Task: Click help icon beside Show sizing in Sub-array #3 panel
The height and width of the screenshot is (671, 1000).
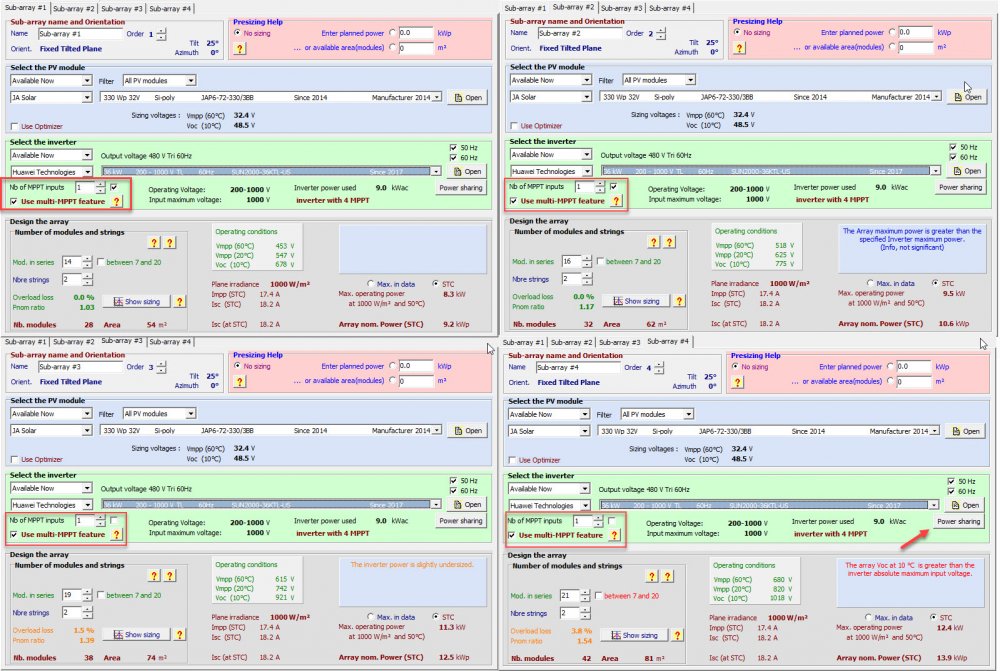Action: 179,635
